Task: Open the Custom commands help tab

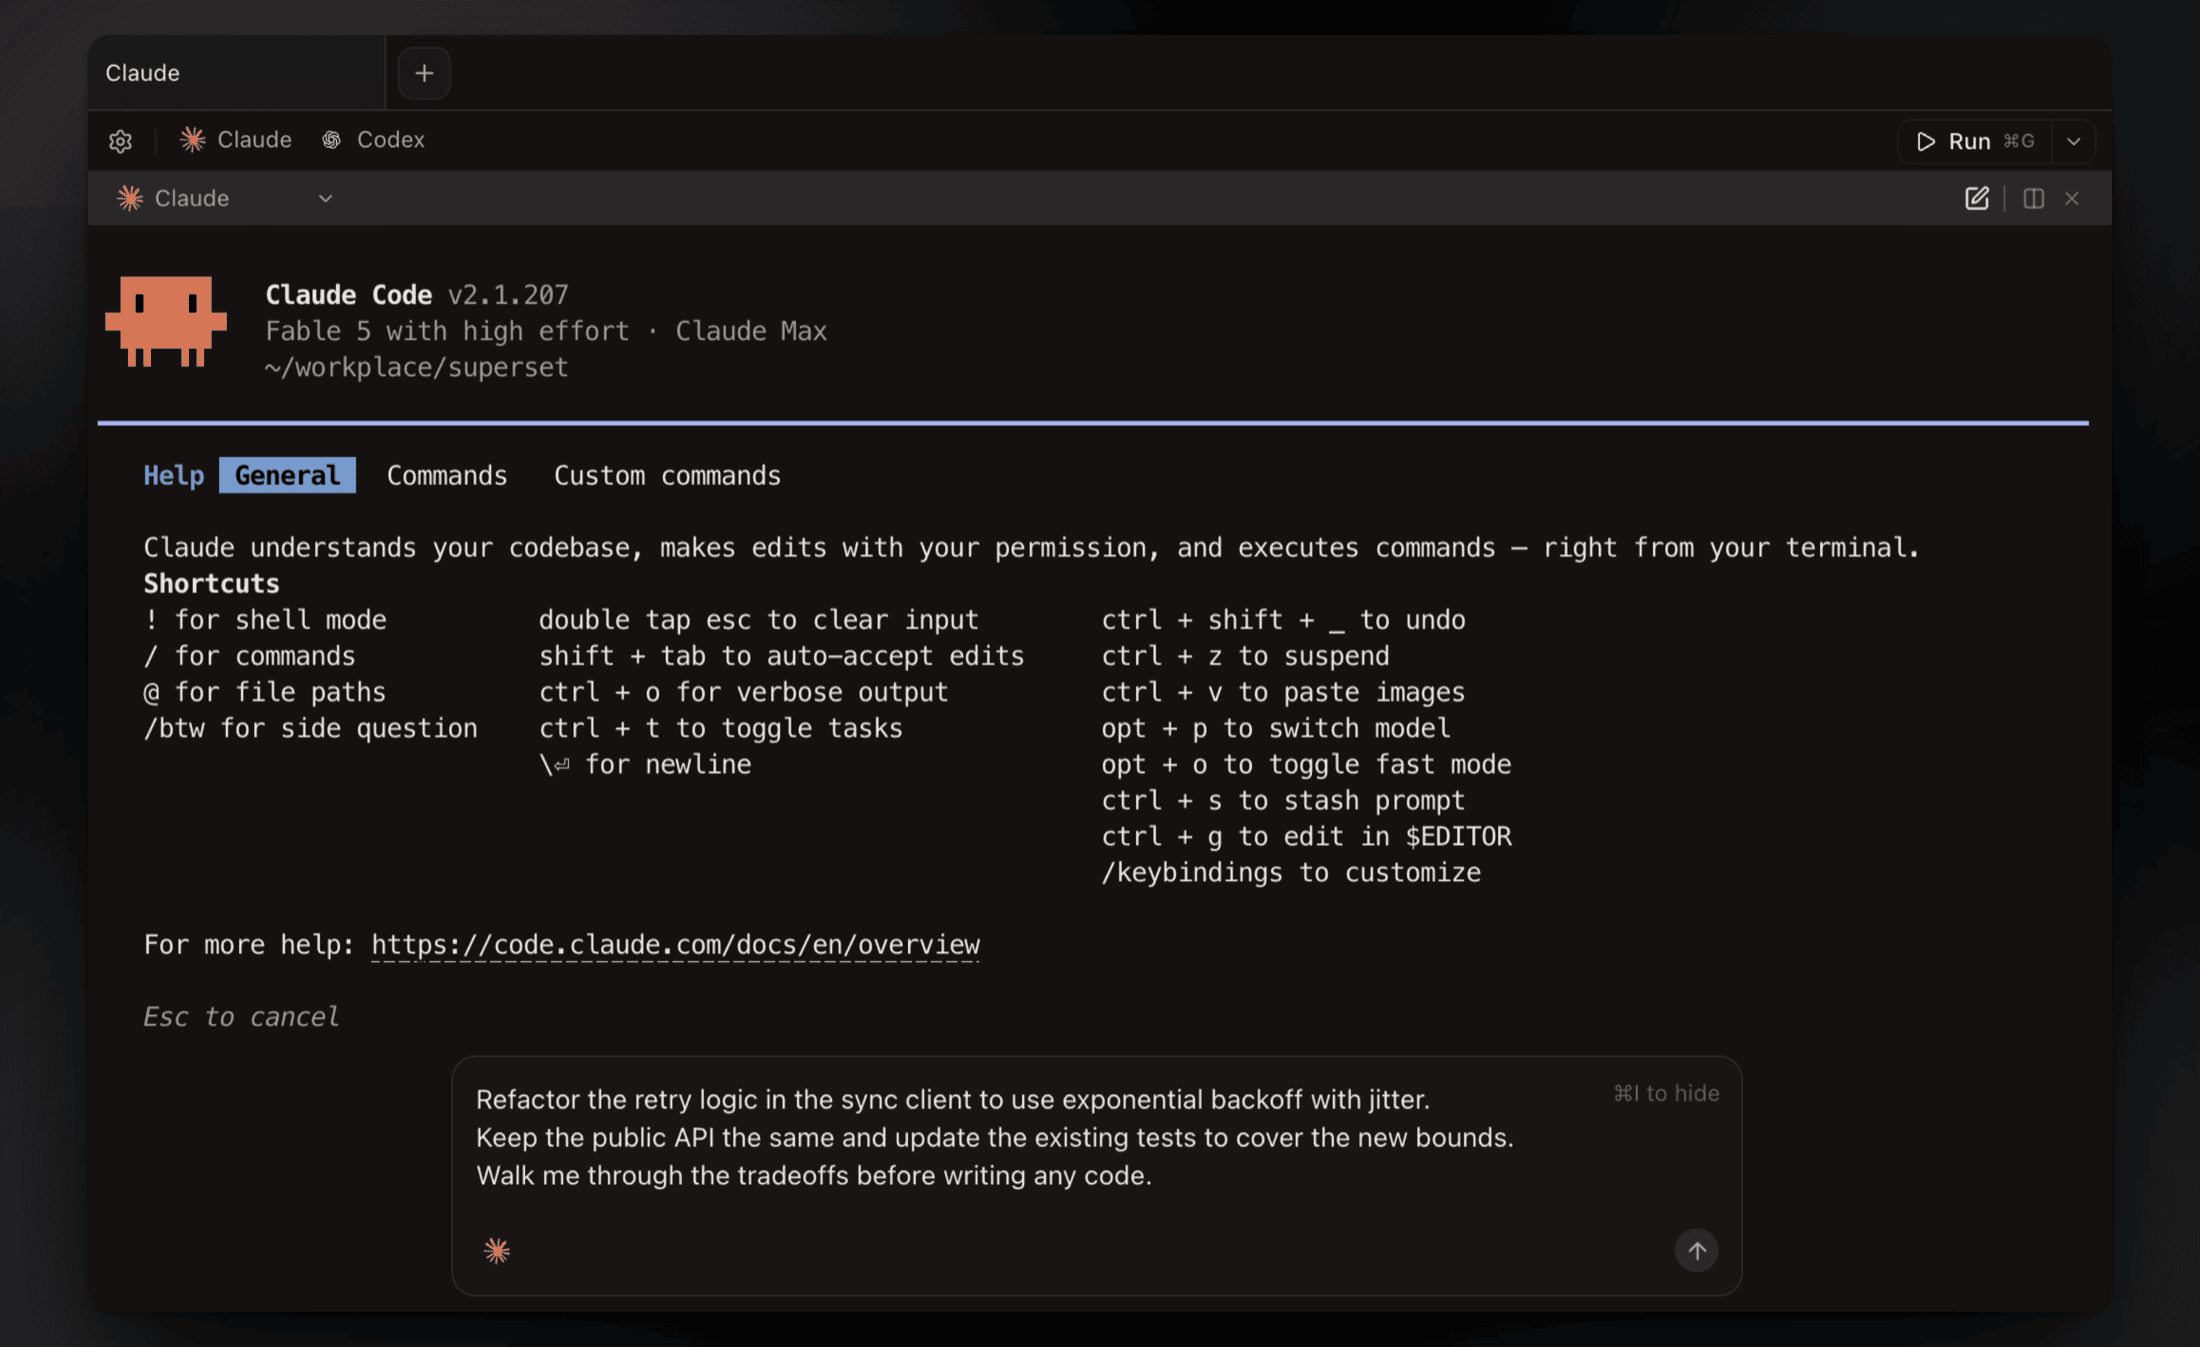Action: pos(667,475)
